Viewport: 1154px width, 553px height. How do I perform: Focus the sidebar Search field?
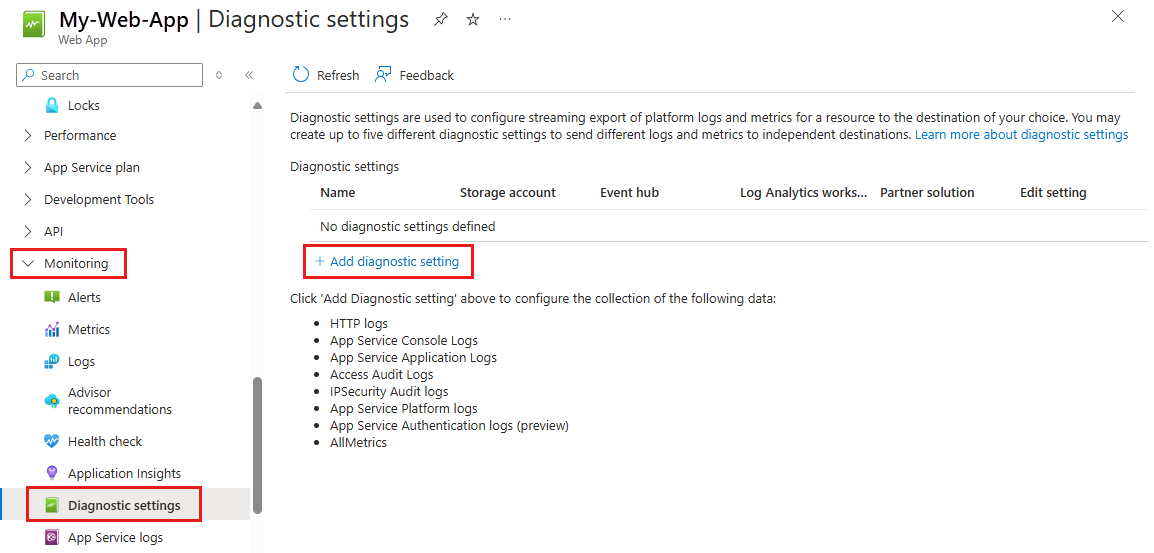110,75
